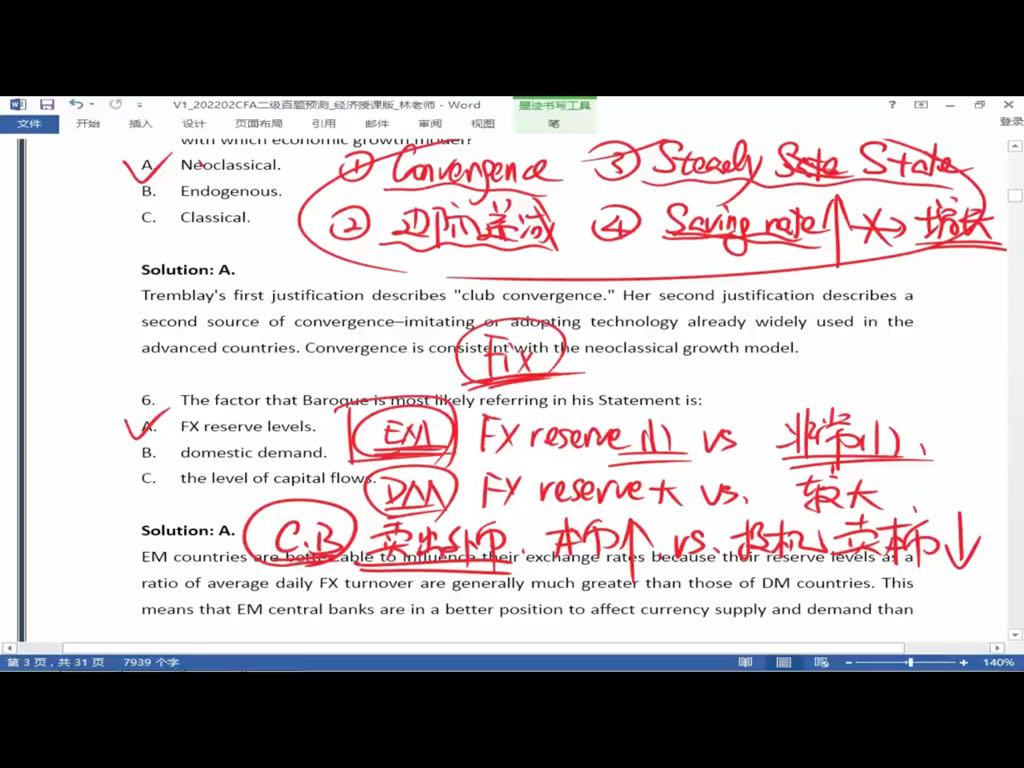Switch to the 插入 (Insert) ribbon tab
The width and height of the screenshot is (1024, 768).
coord(140,123)
